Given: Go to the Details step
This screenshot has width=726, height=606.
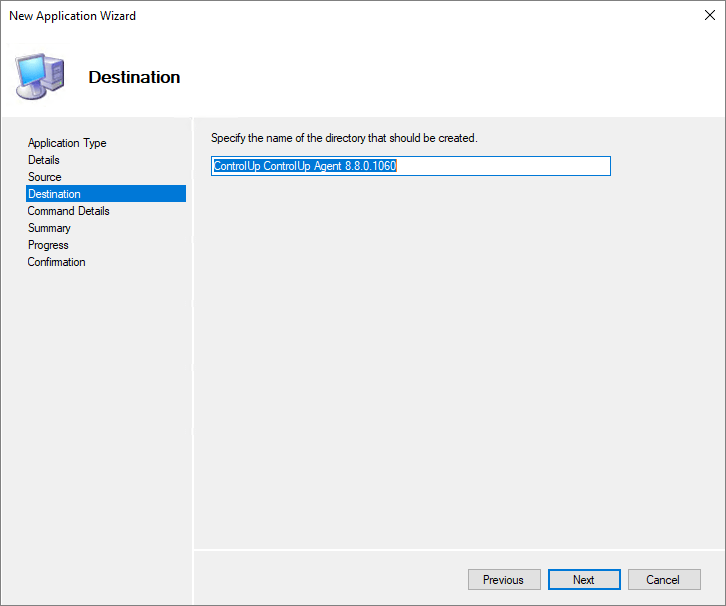Looking at the screenshot, I should [x=44, y=160].
